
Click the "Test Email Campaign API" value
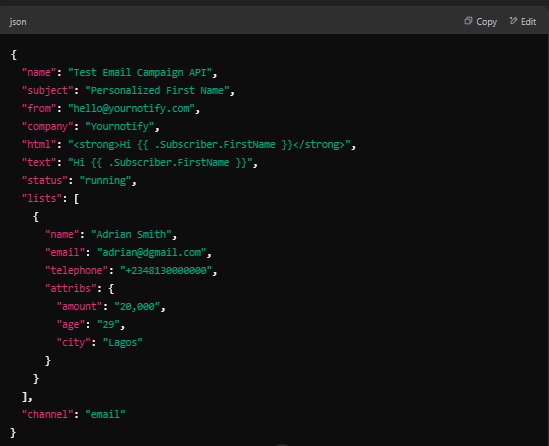coord(140,72)
